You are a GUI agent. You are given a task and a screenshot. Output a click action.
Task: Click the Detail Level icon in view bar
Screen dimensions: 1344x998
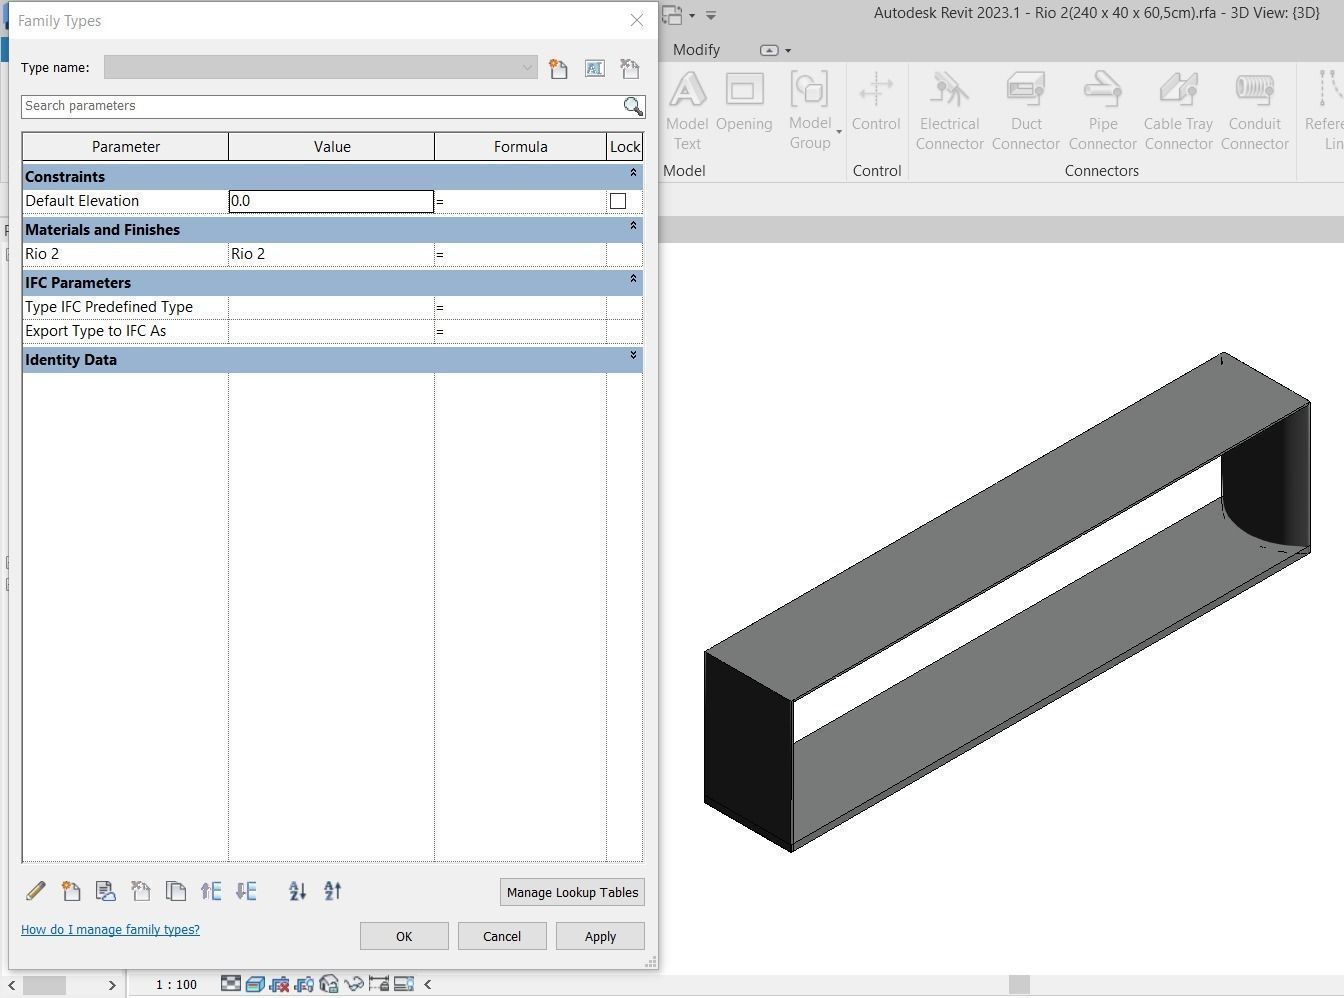pyautogui.click(x=231, y=984)
